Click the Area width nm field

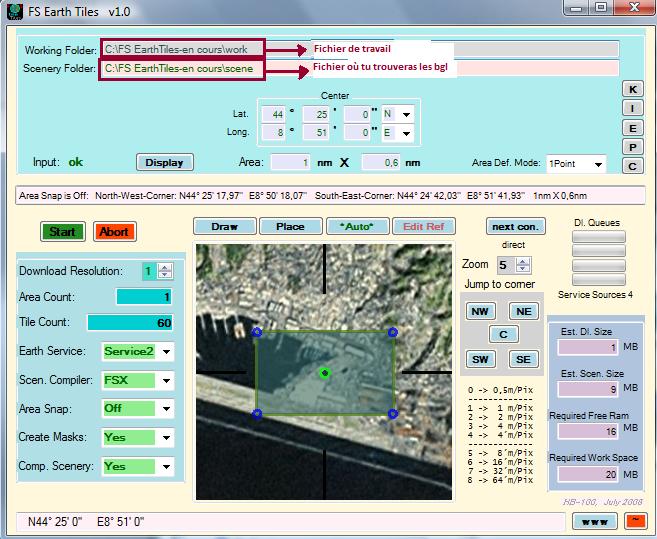[x=290, y=163]
